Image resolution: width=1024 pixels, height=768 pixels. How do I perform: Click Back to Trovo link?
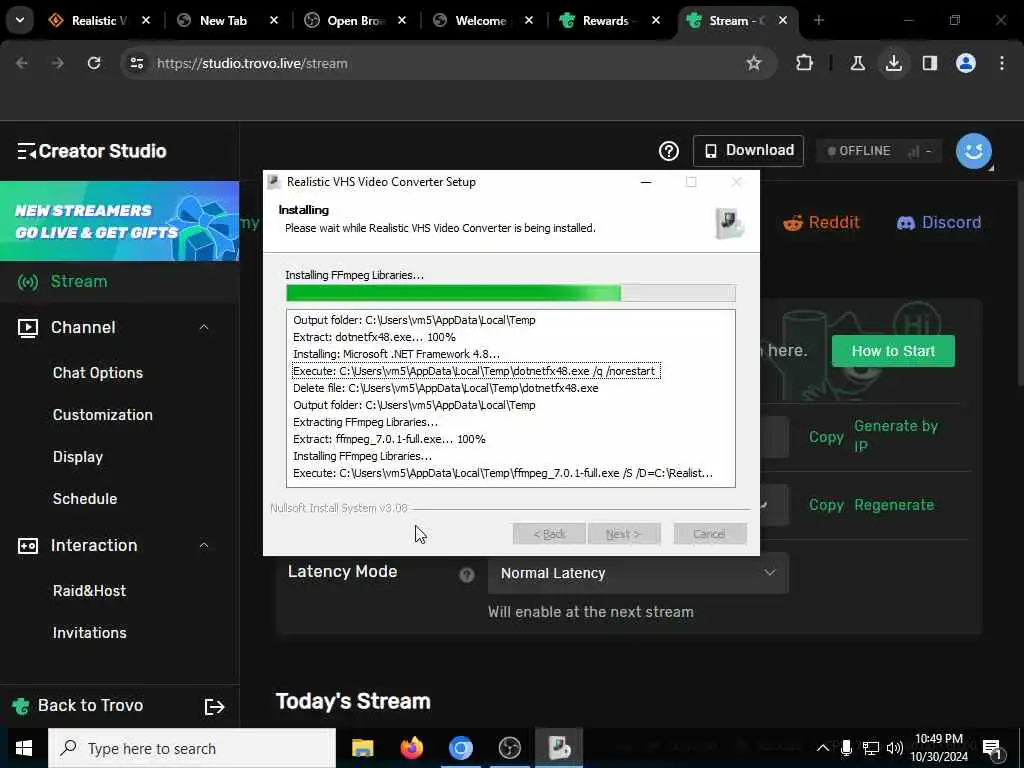(x=90, y=706)
